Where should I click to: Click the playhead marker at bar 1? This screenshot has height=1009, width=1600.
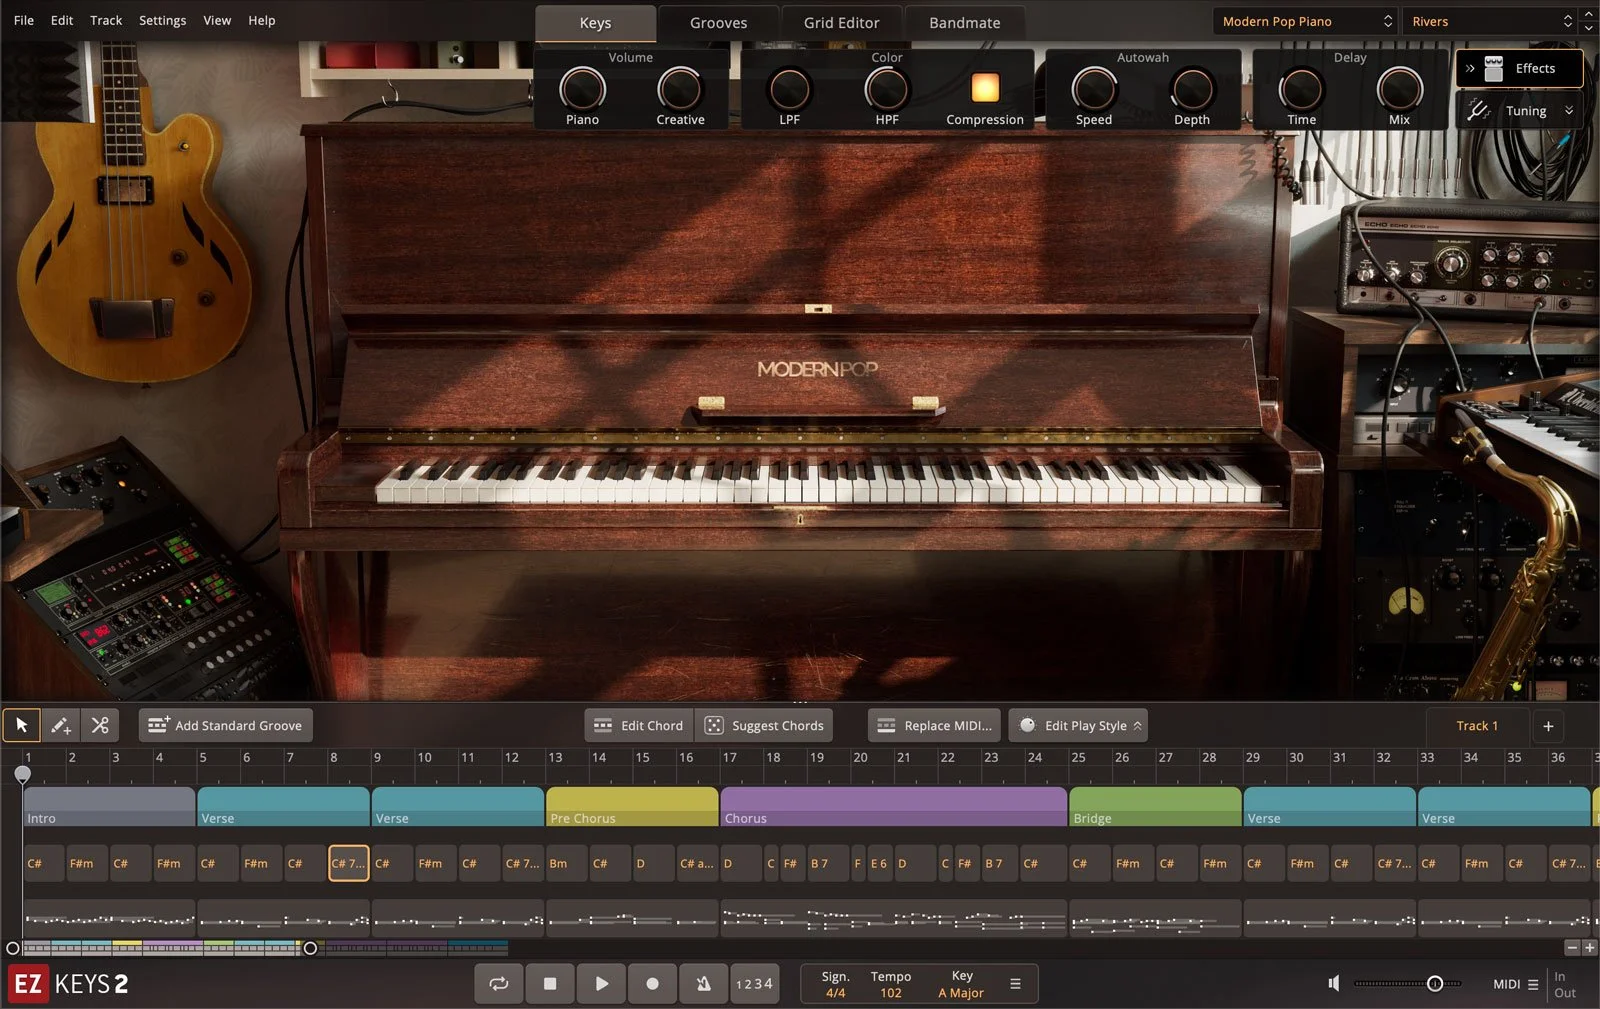click(22, 773)
